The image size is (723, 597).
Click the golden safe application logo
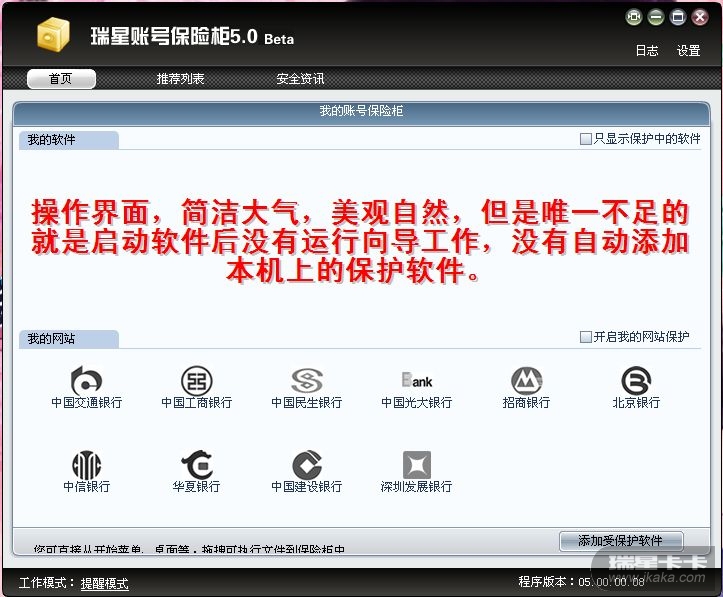[x=53, y=34]
